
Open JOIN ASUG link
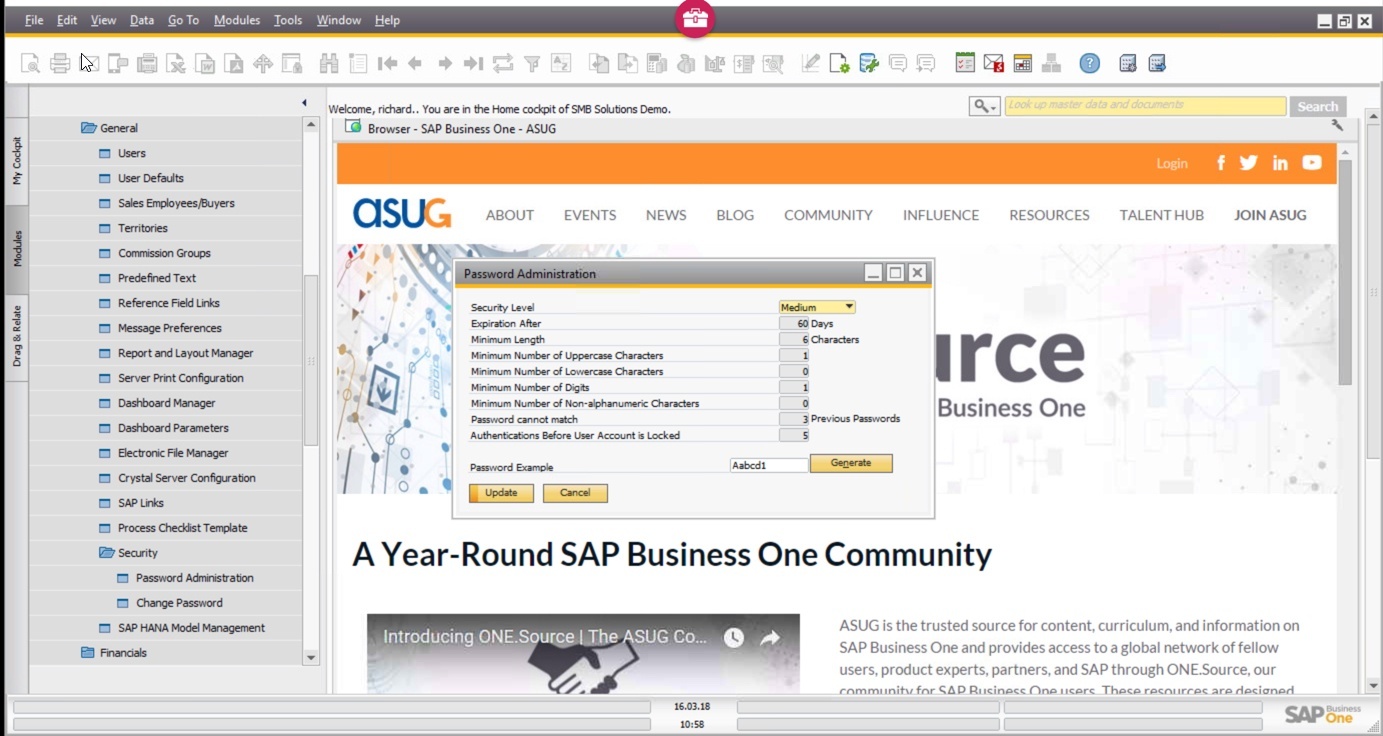(1270, 215)
